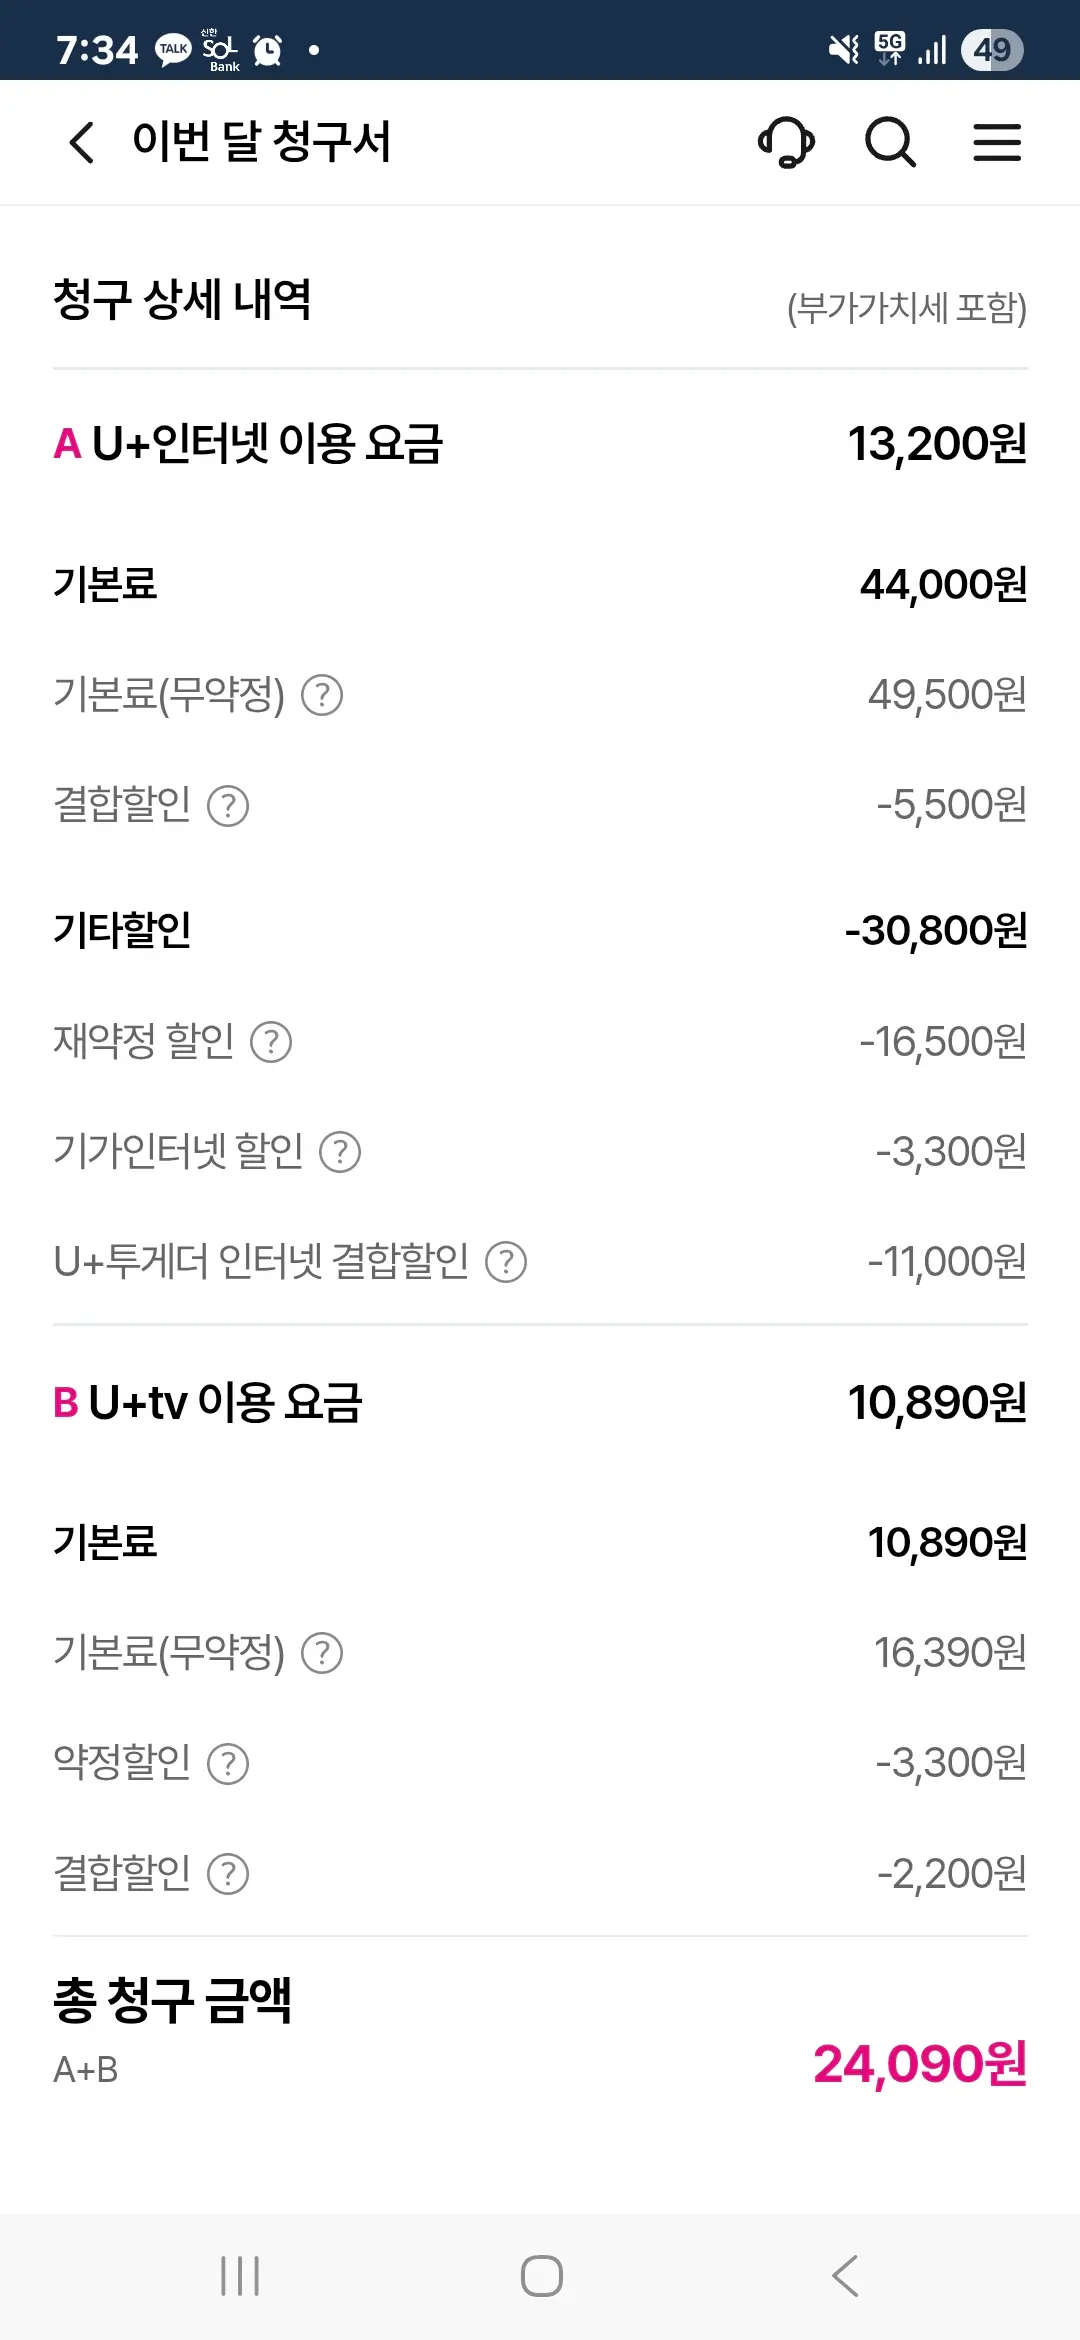Tap help icon next to 재약정 할인
The height and width of the screenshot is (2340, 1080).
pos(271,1042)
